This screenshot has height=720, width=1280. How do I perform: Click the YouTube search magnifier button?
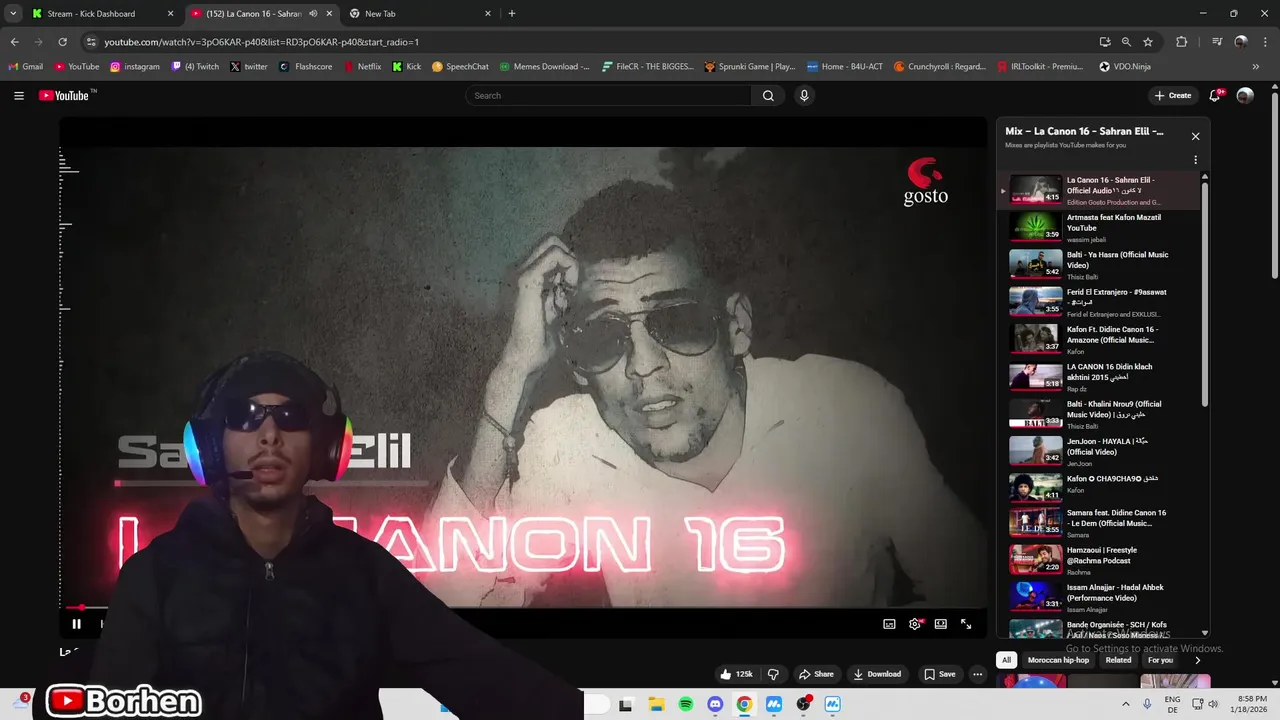(x=768, y=96)
